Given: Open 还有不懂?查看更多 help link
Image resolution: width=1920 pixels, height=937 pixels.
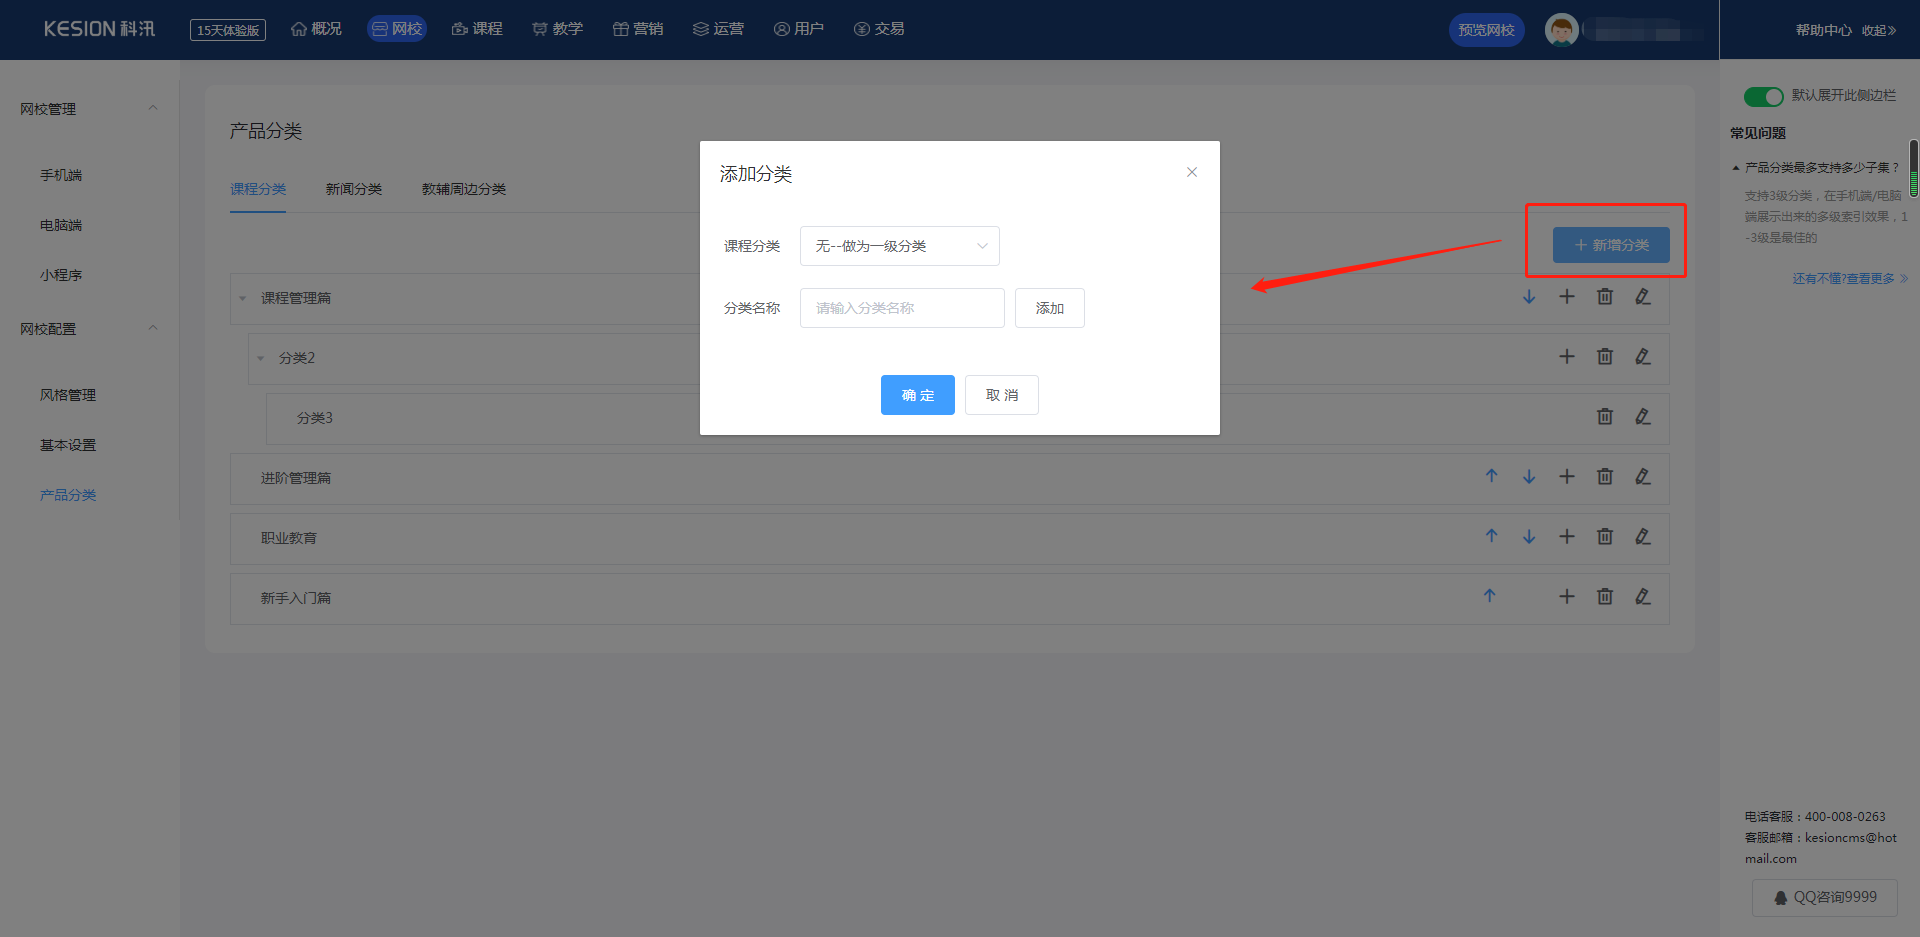Looking at the screenshot, I should point(1850,279).
